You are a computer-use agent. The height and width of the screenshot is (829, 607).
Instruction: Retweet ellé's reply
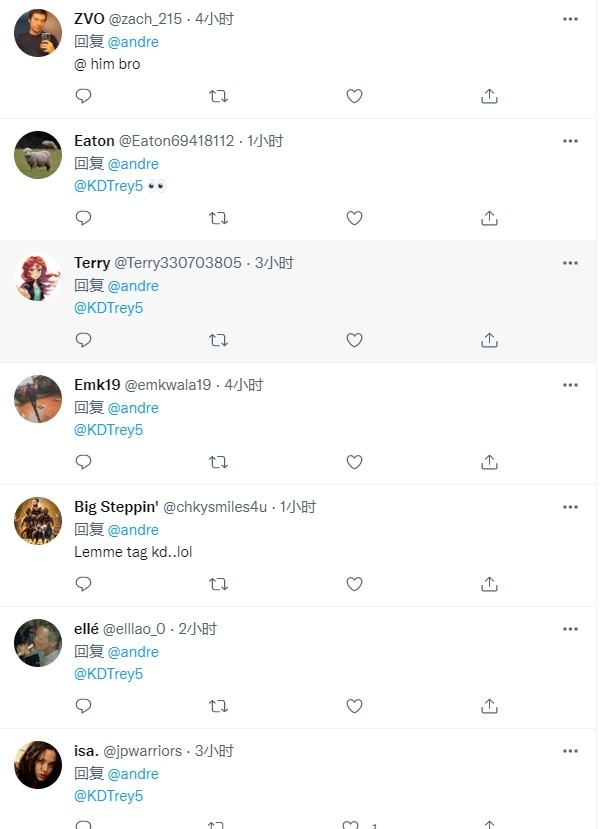pyautogui.click(x=218, y=706)
